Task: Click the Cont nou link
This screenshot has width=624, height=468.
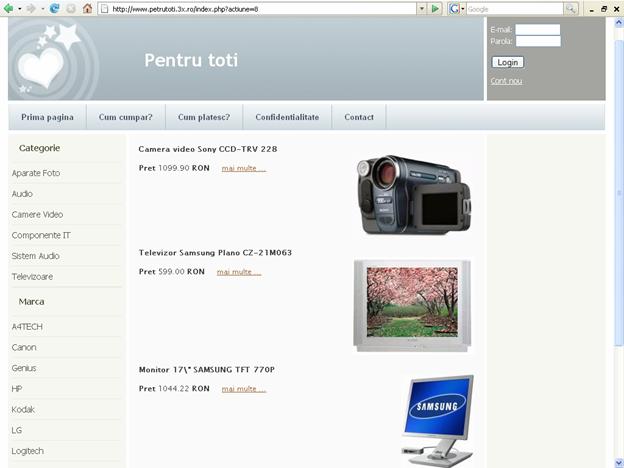Action: click(506, 81)
